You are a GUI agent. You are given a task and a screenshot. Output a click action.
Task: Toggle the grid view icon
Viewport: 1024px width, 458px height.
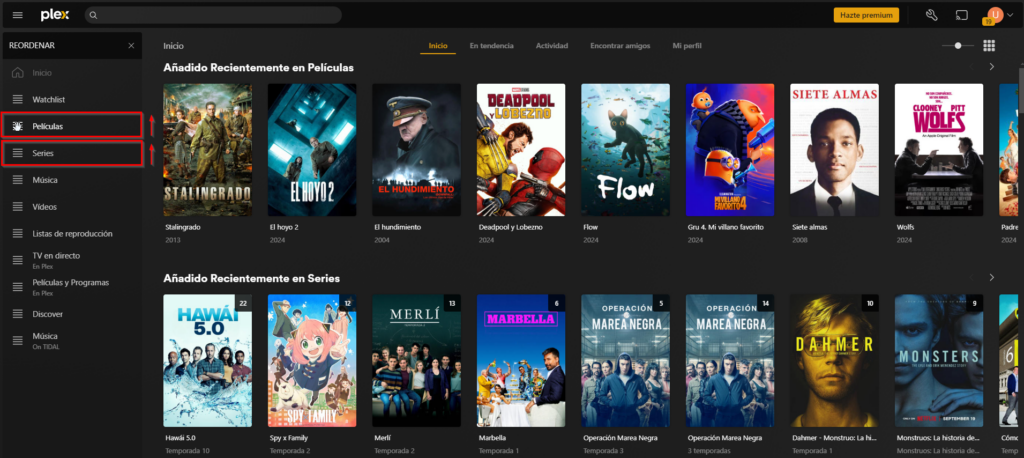(x=989, y=46)
